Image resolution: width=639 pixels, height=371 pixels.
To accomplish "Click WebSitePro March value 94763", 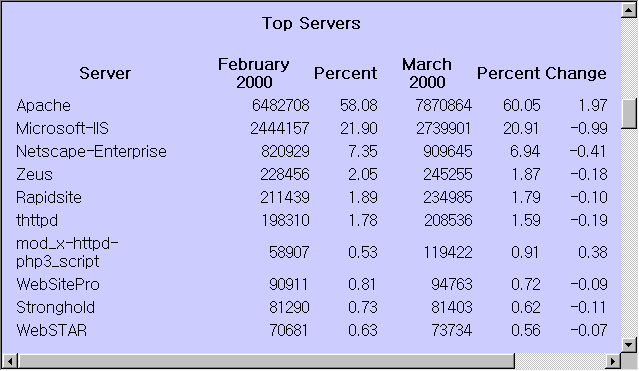I will [x=452, y=284].
